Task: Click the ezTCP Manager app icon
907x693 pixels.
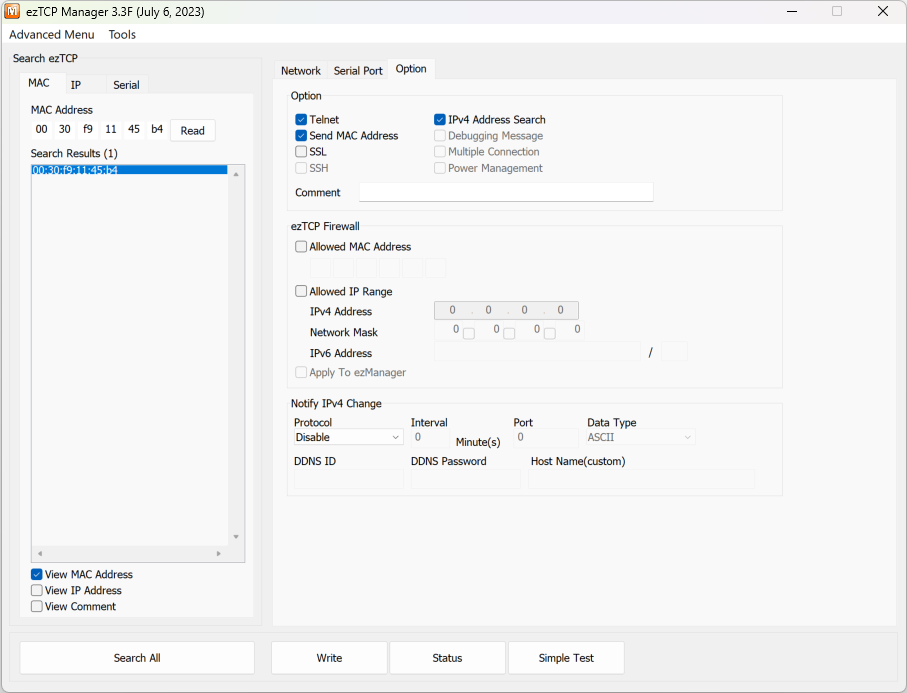Action: 14,11
